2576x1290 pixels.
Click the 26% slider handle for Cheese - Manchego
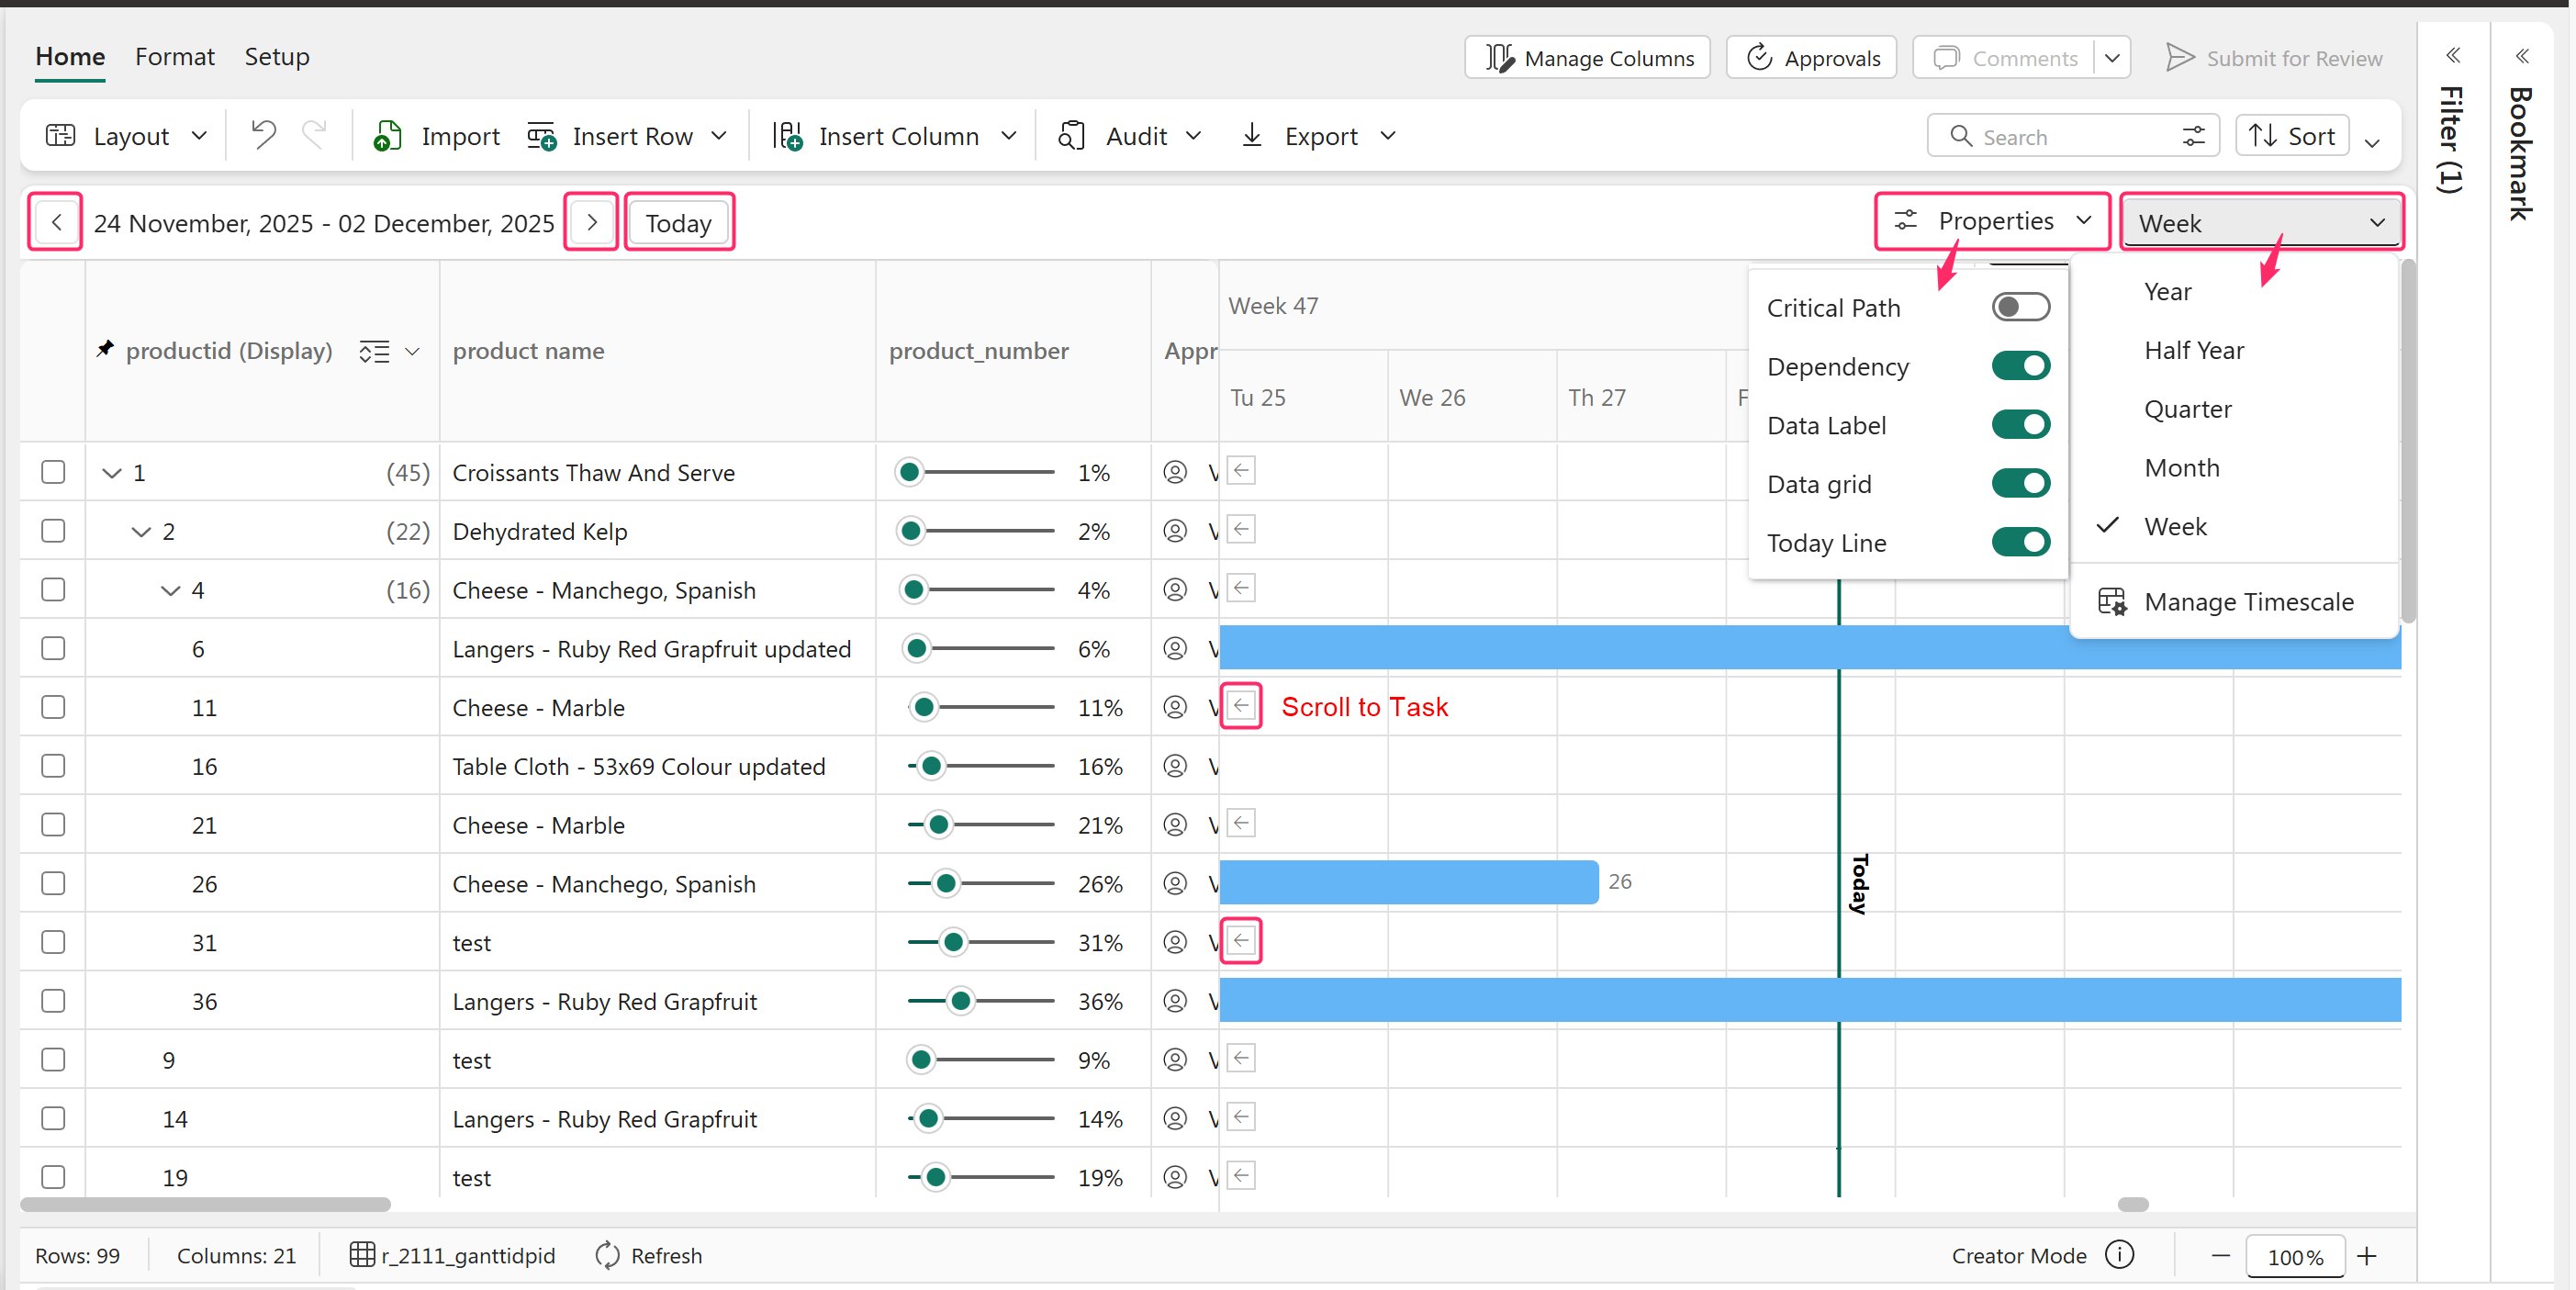[946, 883]
